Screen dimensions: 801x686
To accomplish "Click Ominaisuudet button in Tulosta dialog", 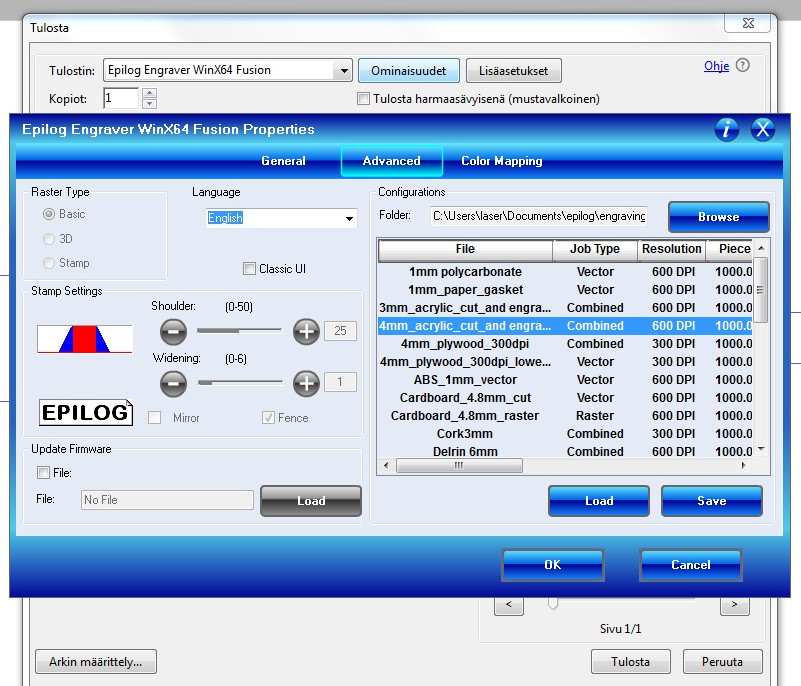I will tap(409, 70).
